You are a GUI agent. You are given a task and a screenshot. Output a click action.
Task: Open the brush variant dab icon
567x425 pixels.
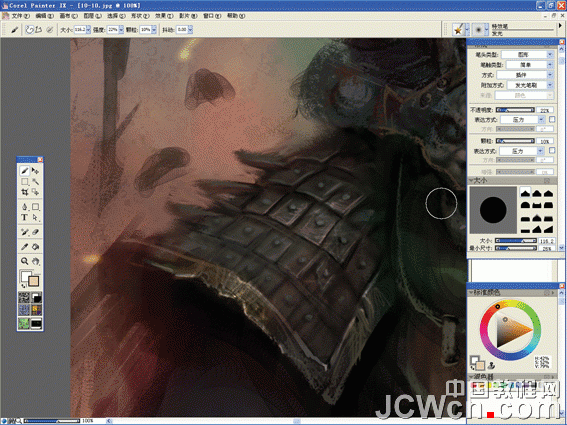point(478,29)
